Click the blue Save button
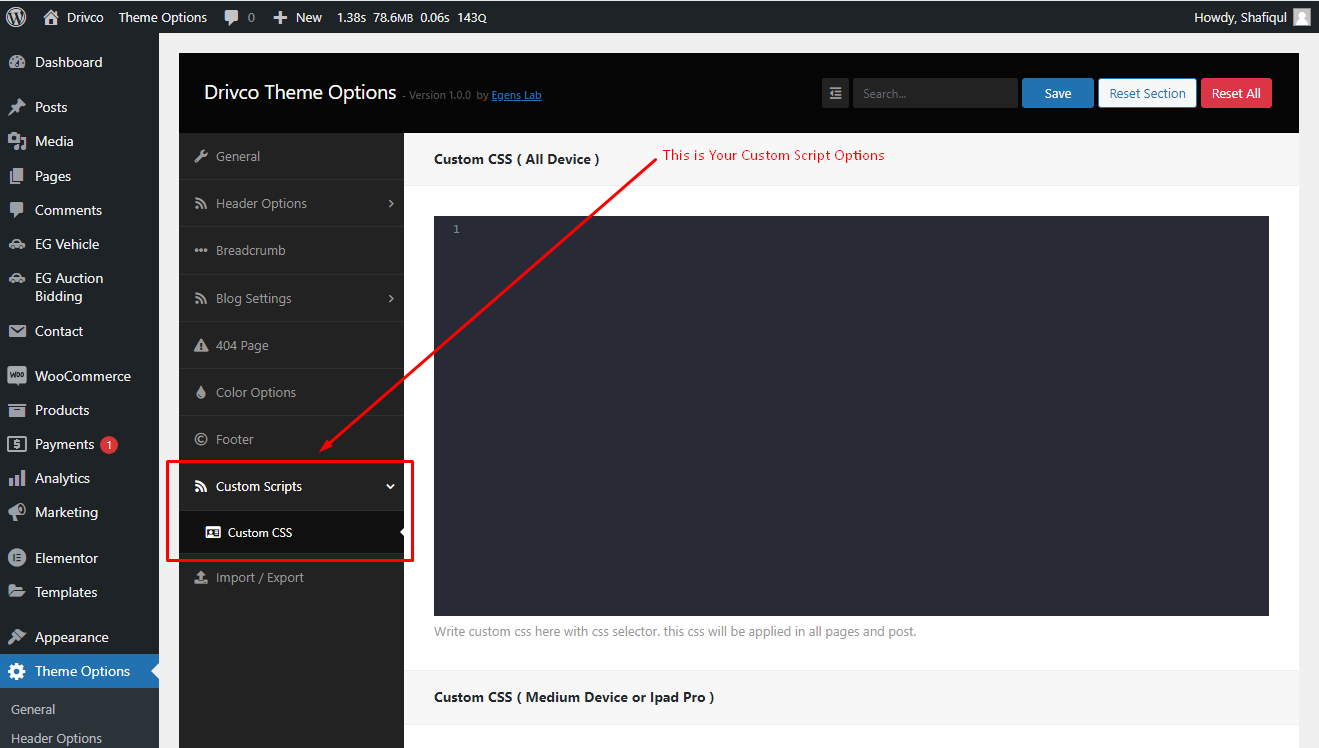The image size is (1319, 748). pyautogui.click(x=1058, y=93)
